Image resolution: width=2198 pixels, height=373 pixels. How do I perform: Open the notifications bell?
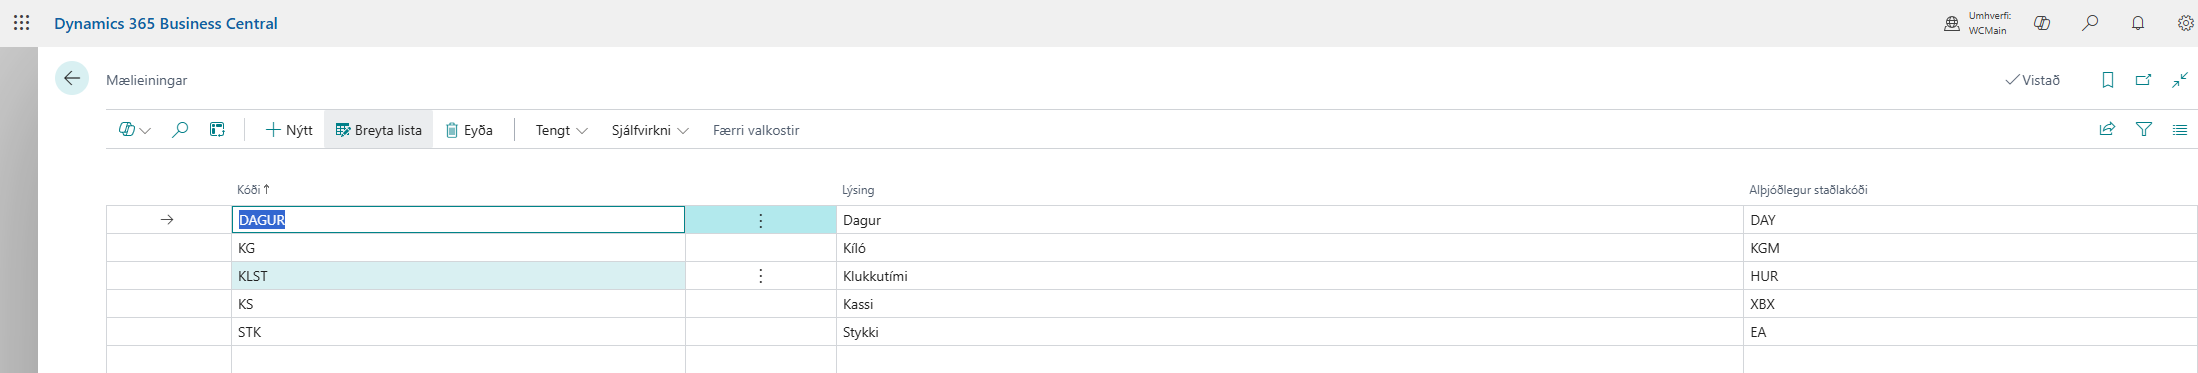pyautogui.click(x=2138, y=23)
